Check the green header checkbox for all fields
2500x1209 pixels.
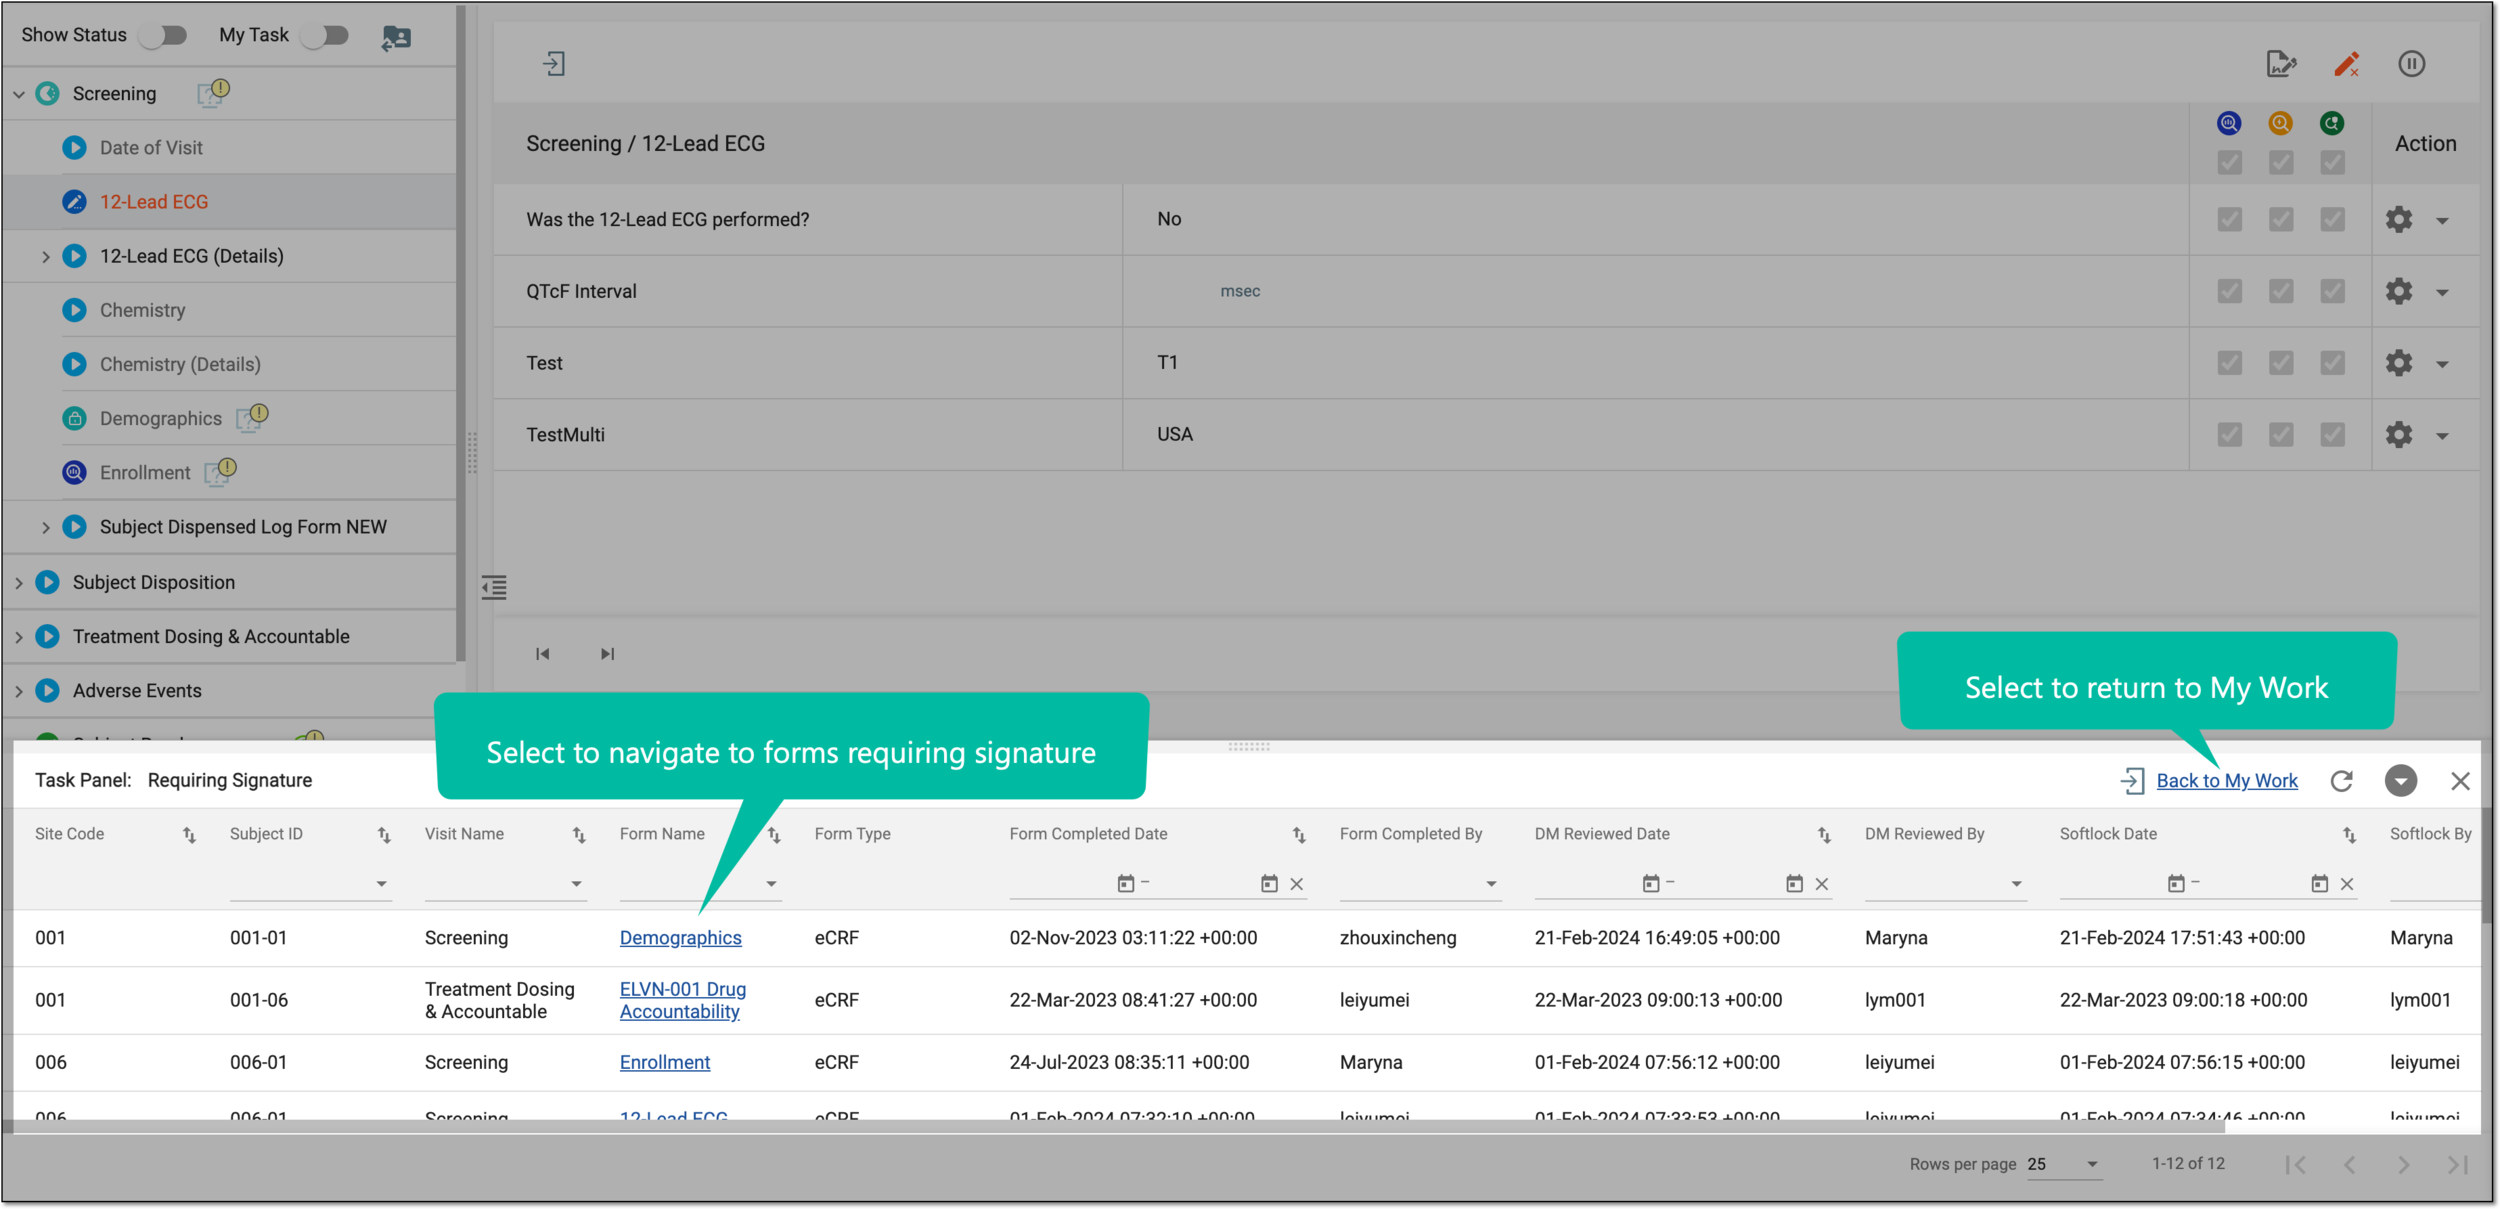coord(2332,162)
